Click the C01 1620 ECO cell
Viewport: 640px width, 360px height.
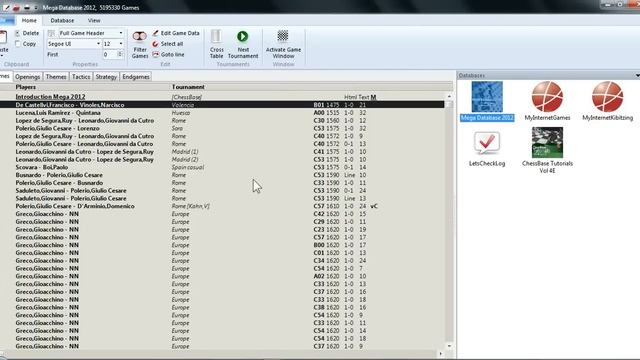(326, 253)
